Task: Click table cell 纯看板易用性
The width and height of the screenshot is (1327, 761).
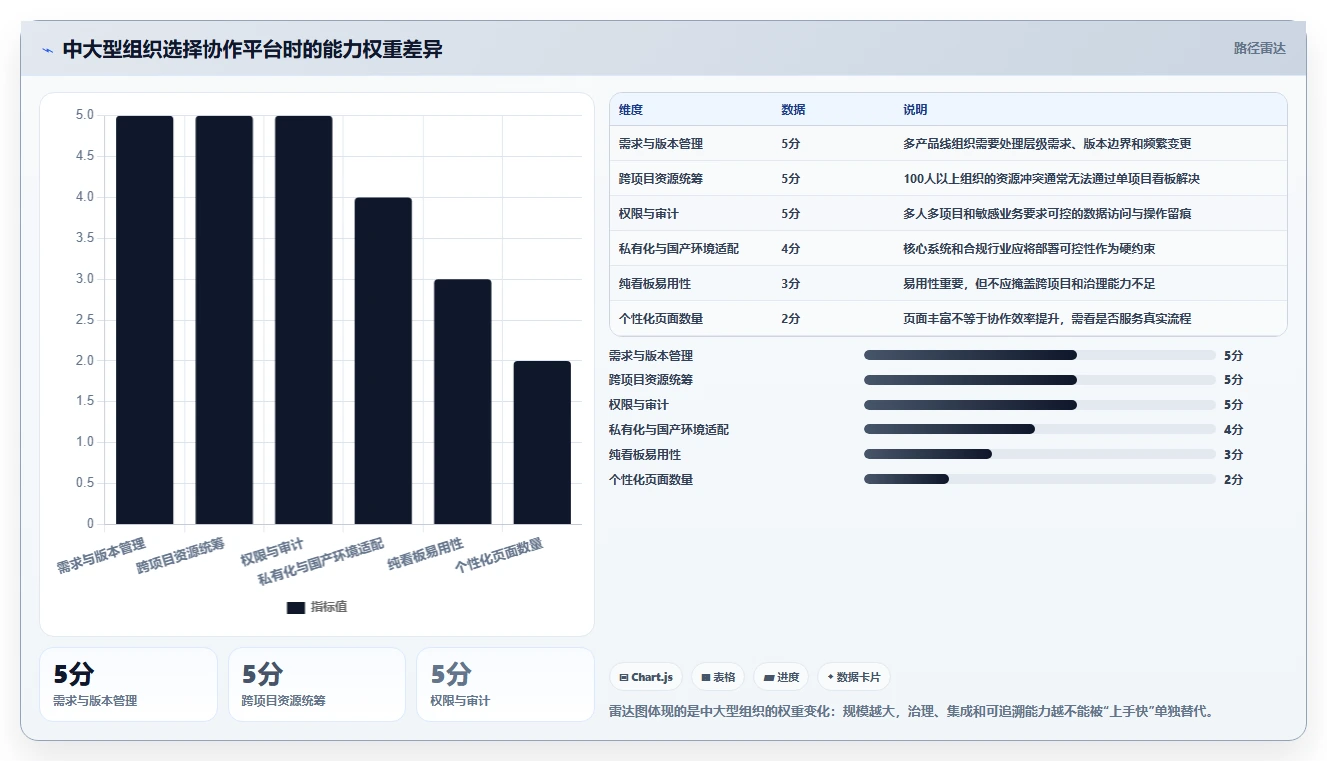Action: pyautogui.click(x=655, y=284)
